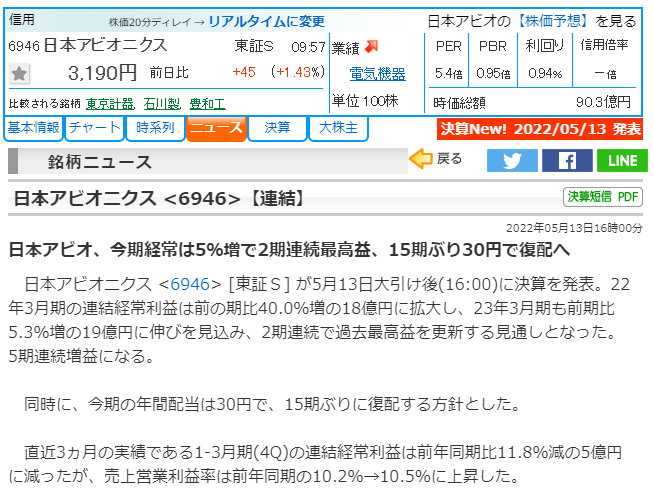
Task: Open the 電気機器 sector link
Action: tap(377, 74)
